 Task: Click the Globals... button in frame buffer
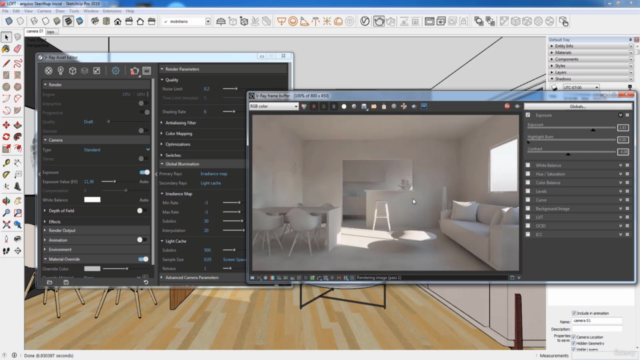(x=578, y=106)
